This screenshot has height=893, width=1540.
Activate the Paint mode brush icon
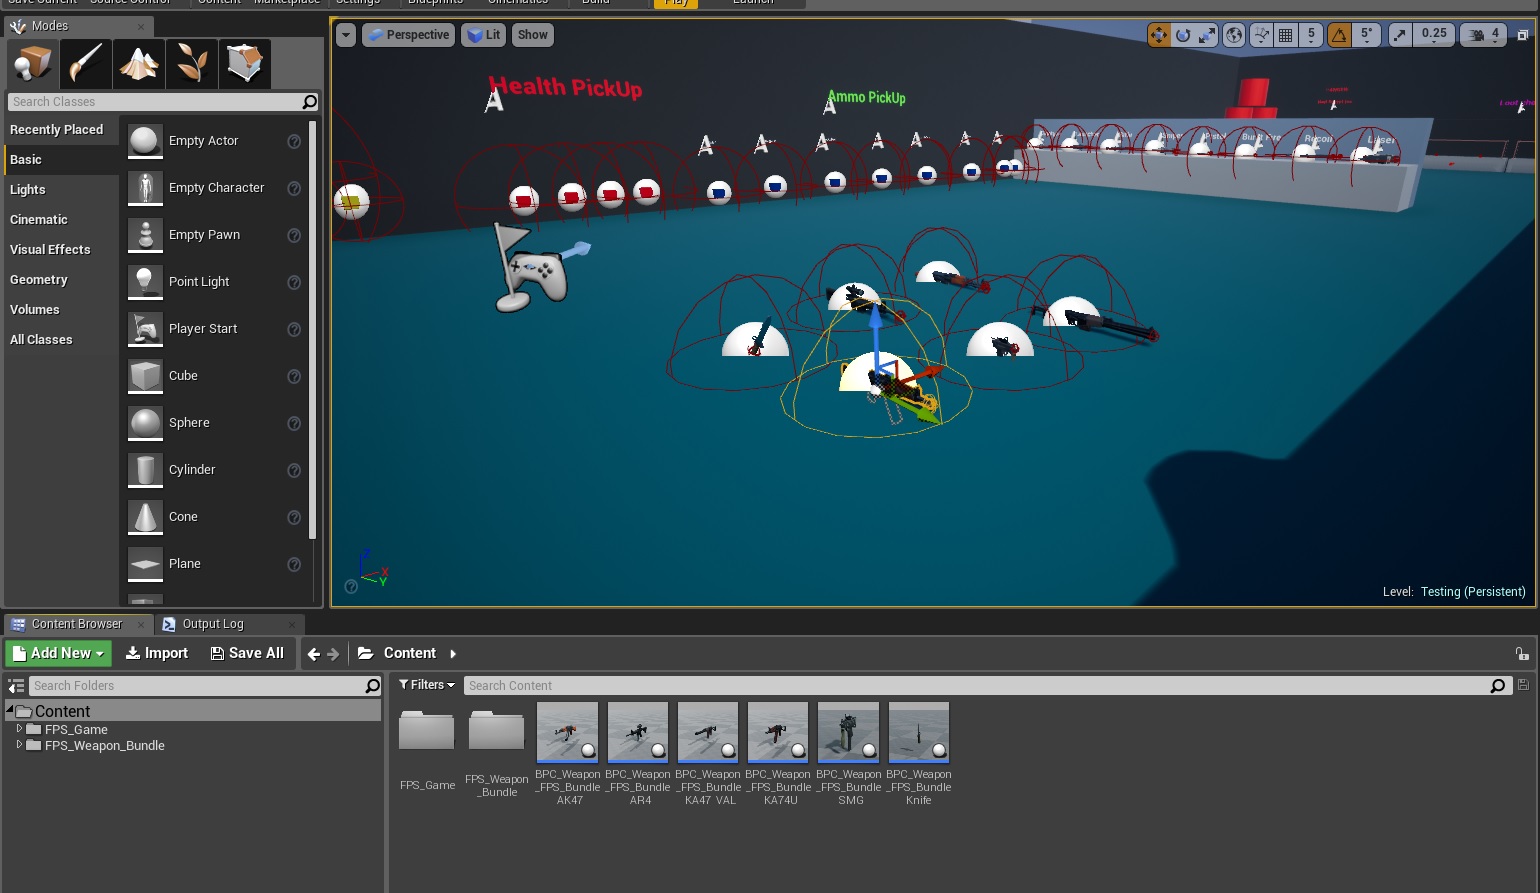click(x=86, y=64)
